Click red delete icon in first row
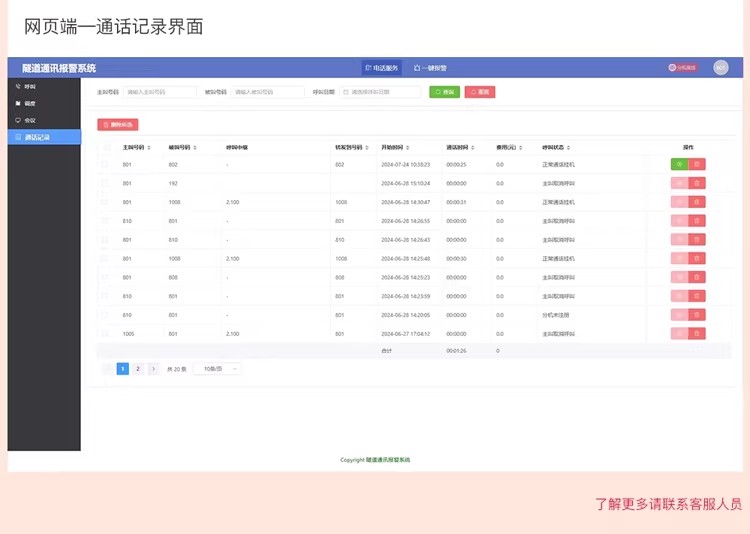This screenshot has height=534, width=750. pos(697,164)
